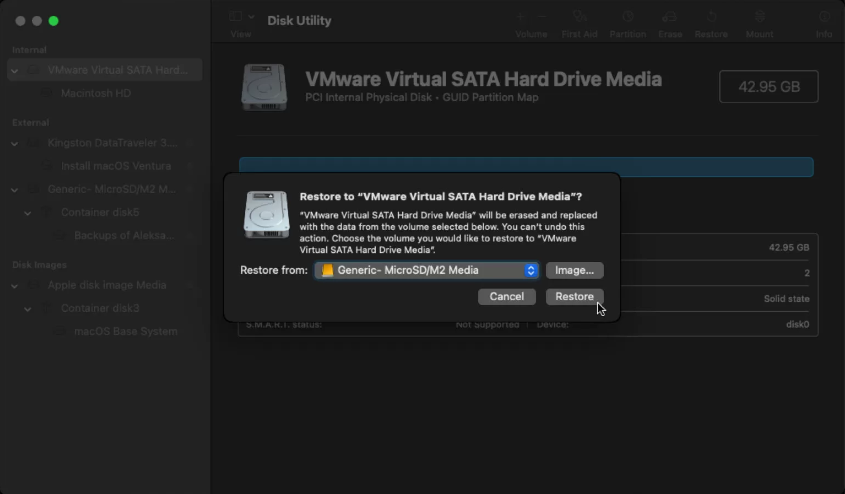Click the Kingston DataTraveler drive icon
The width and height of the screenshot is (845, 494).
tap(33, 143)
